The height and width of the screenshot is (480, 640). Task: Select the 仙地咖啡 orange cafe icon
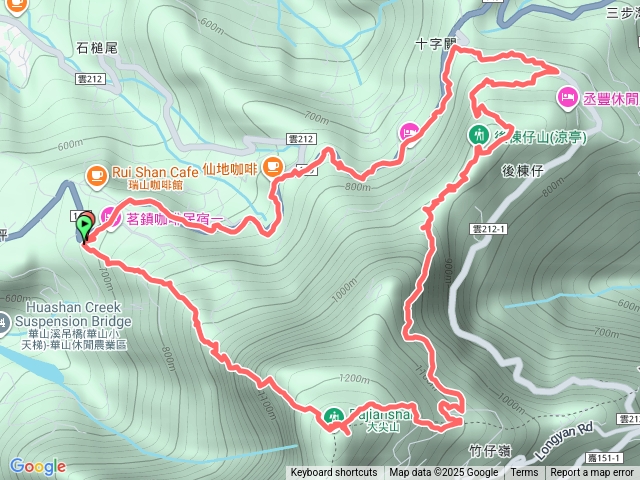click(273, 167)
